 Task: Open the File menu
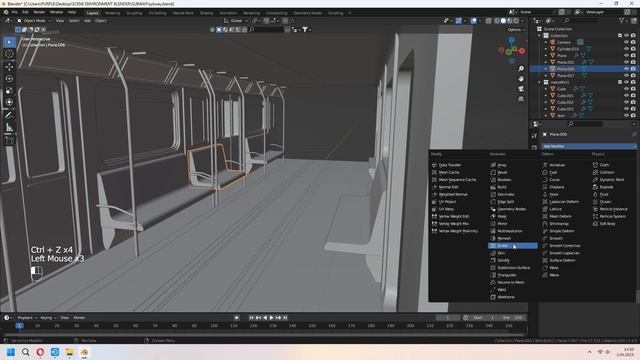click(15, 13)
